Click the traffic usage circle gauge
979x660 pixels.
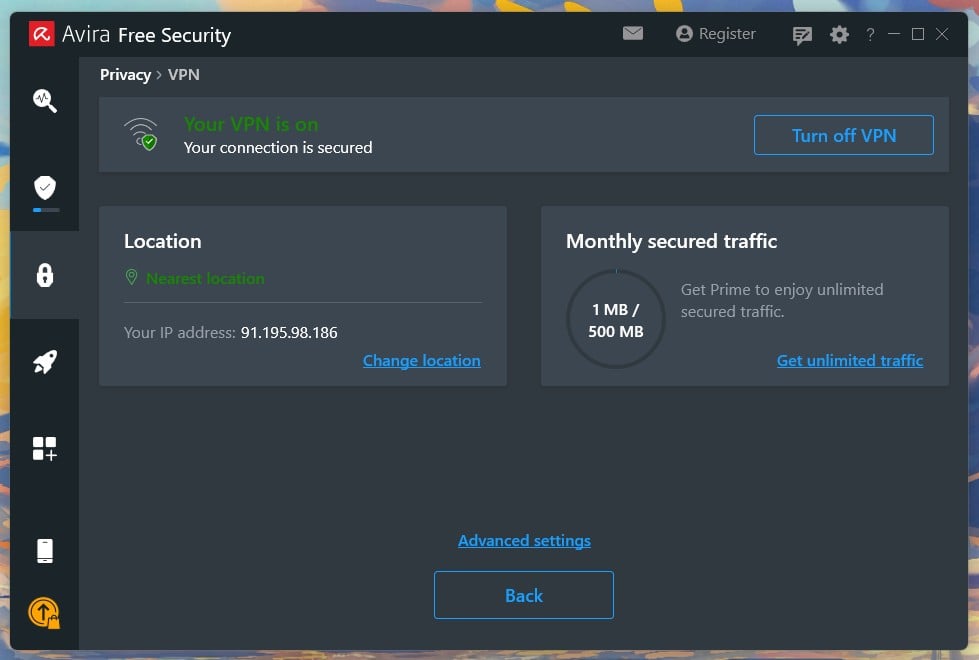point(616,319)
